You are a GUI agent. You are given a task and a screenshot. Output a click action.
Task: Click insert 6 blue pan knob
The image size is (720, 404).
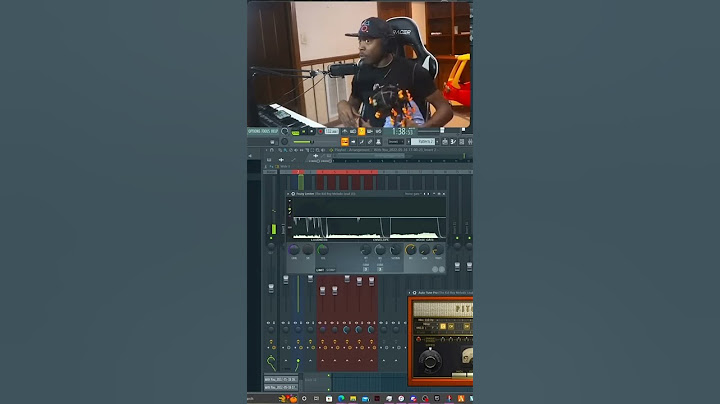[x=347, y=330]
